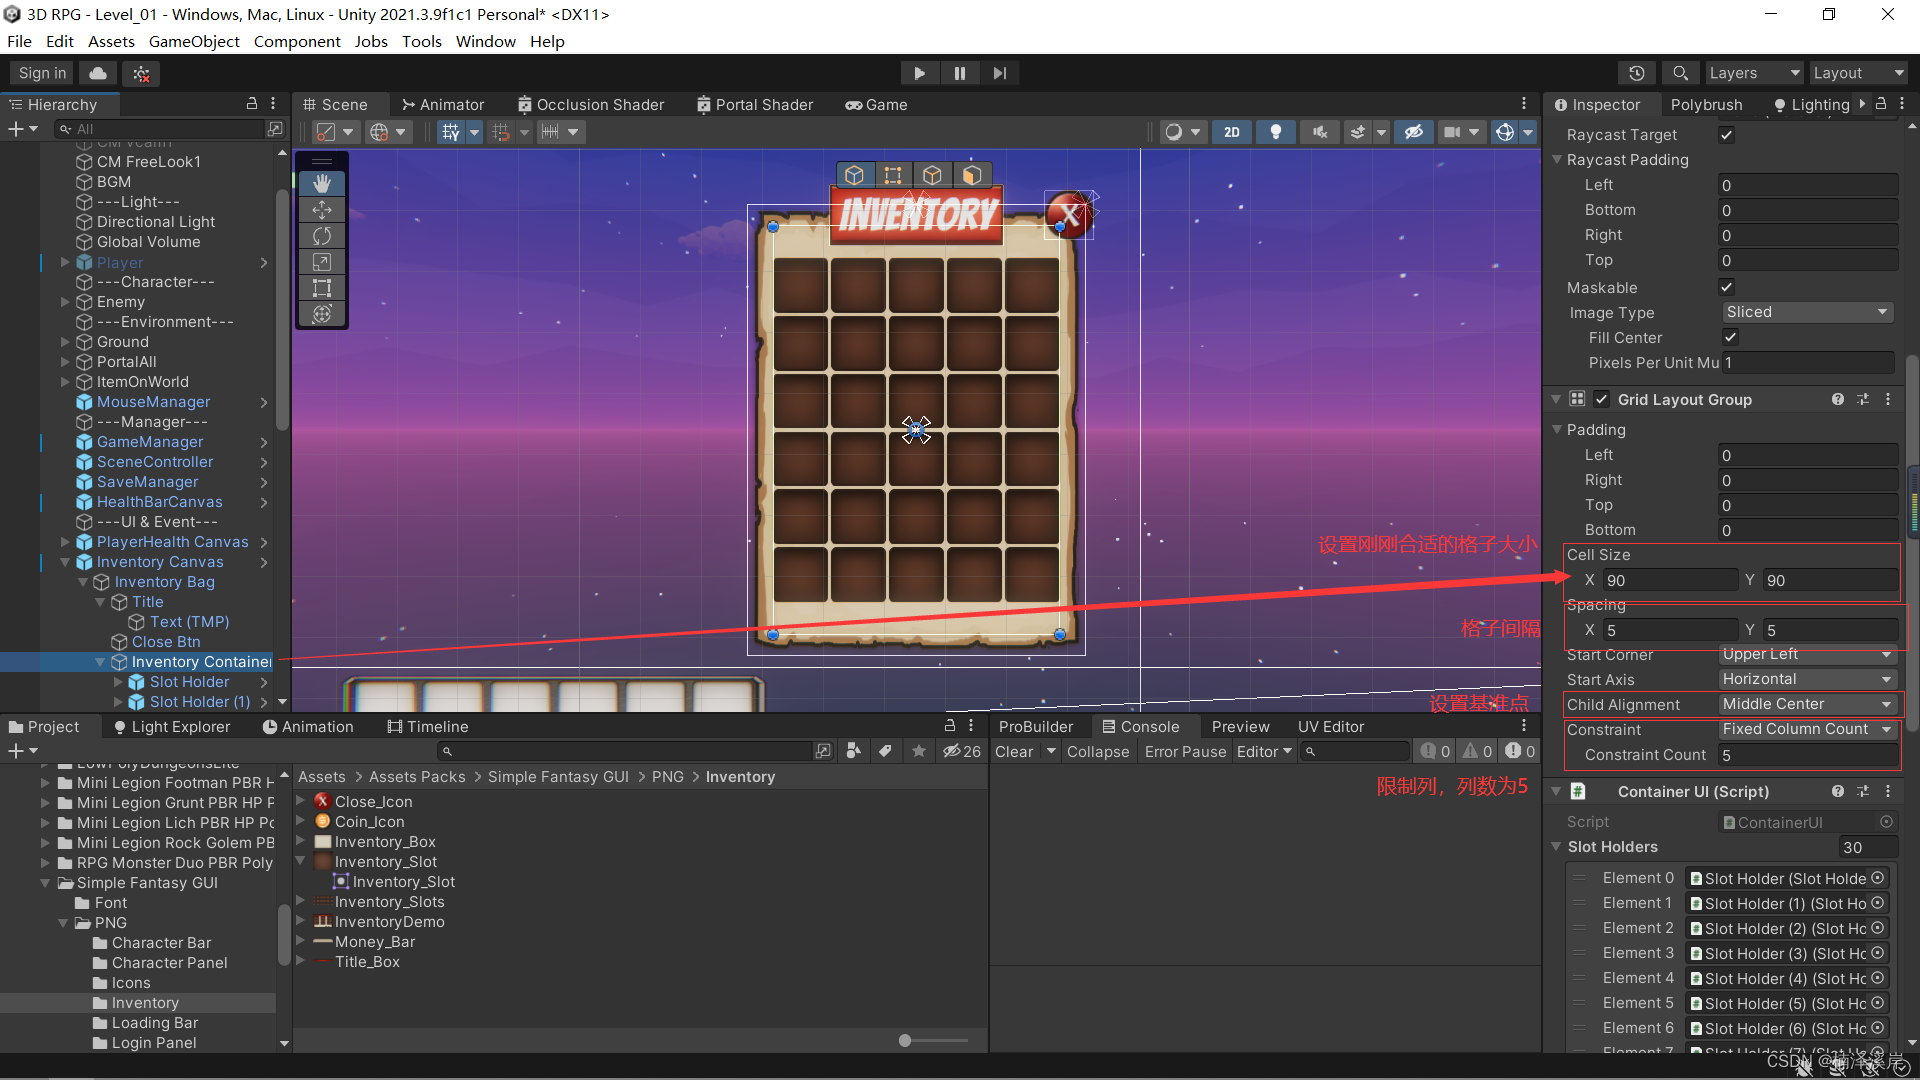Open Start Axis Horizontal dropdown
Screen dimensions: 1920x1080
tap(1807, 679)
